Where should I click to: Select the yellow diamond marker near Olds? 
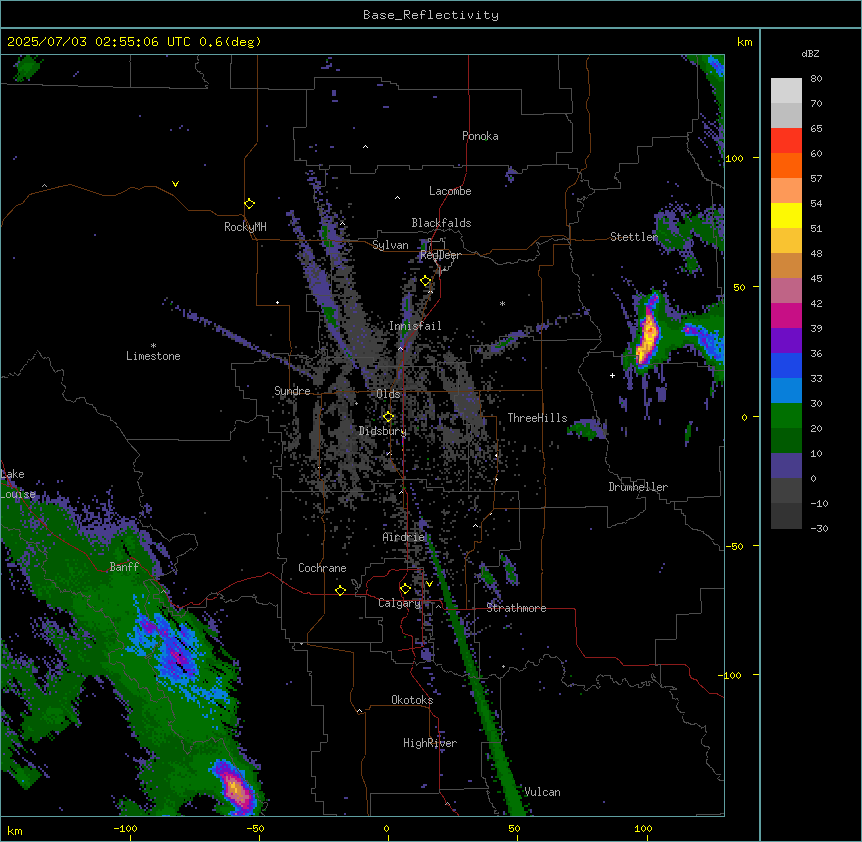coord(388,417)
